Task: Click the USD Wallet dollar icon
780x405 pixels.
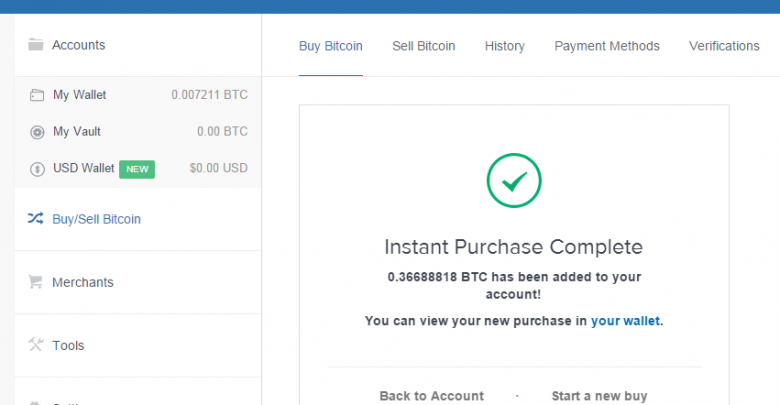Action: pyautogui.click(x=37, y=168)
